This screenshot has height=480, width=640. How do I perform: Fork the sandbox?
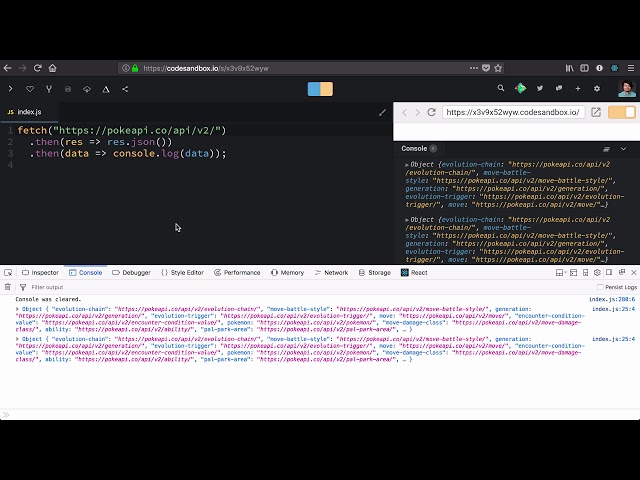[x=49, y=89]
